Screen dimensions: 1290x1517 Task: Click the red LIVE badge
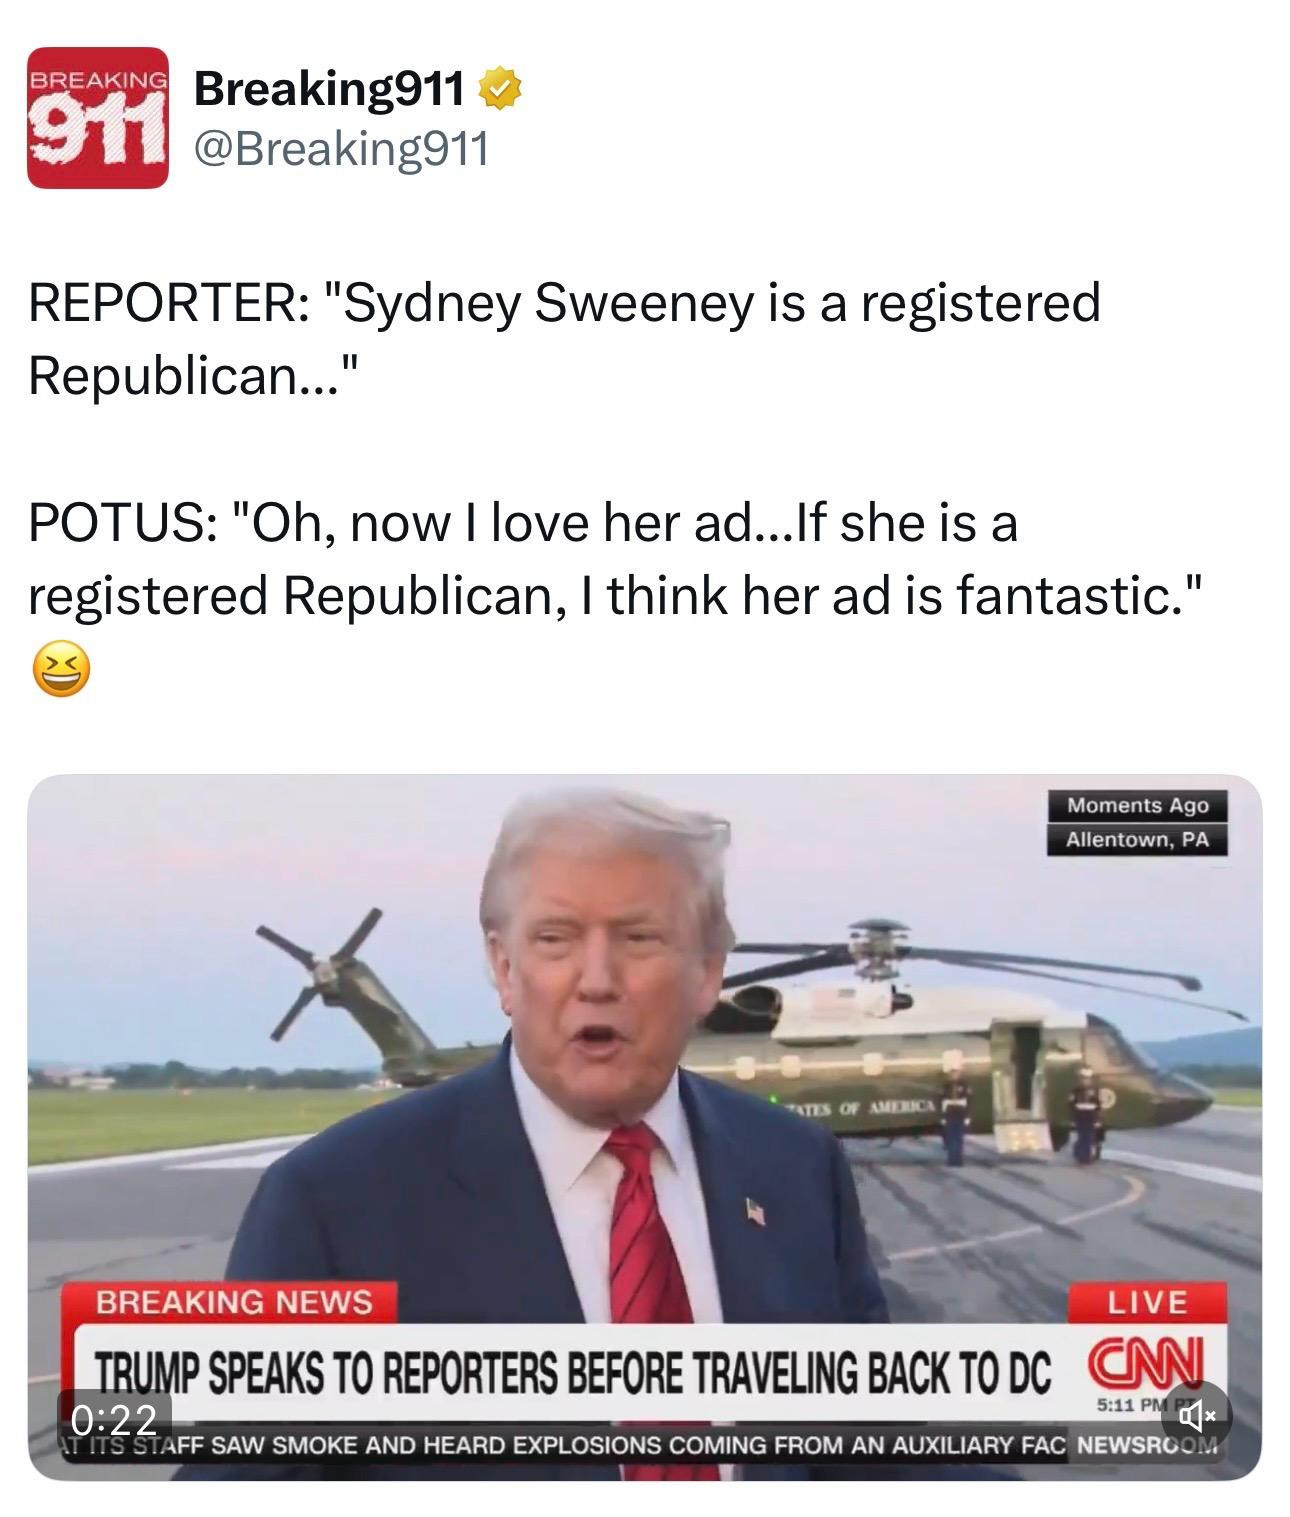tap(1148, 1301)
